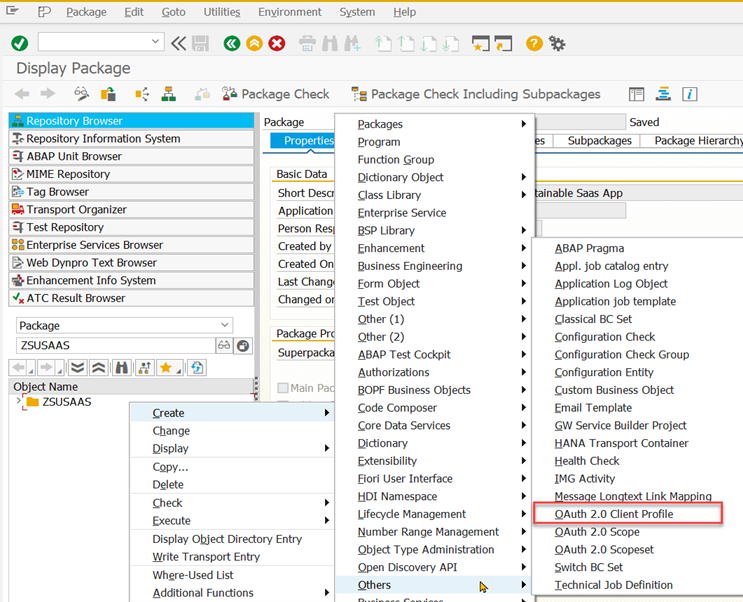Open the ABAP Unit Browser
This screenshot has width=743, height=602.
tap(131, 156)
